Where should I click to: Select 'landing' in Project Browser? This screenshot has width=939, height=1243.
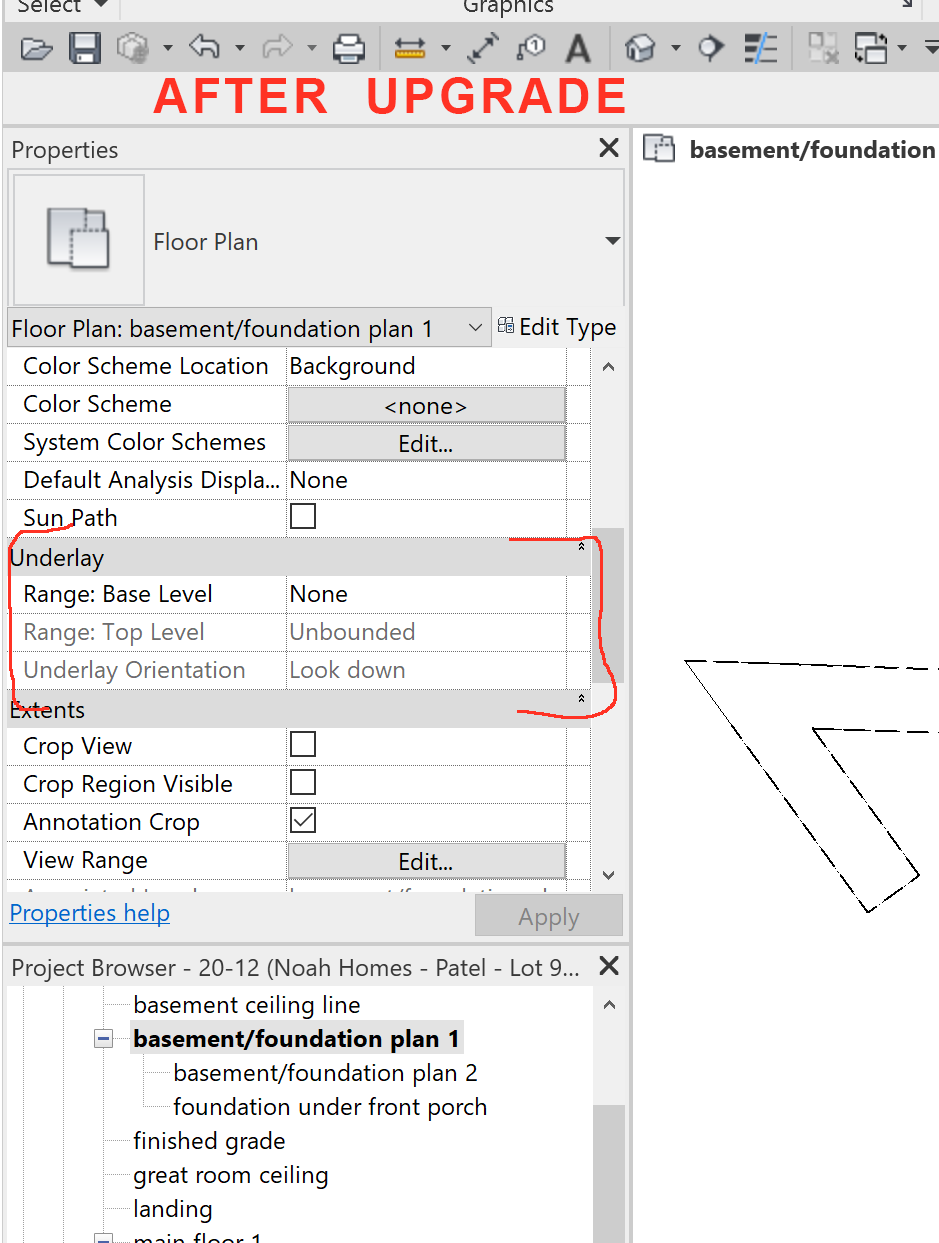[x=172, y=1209]
